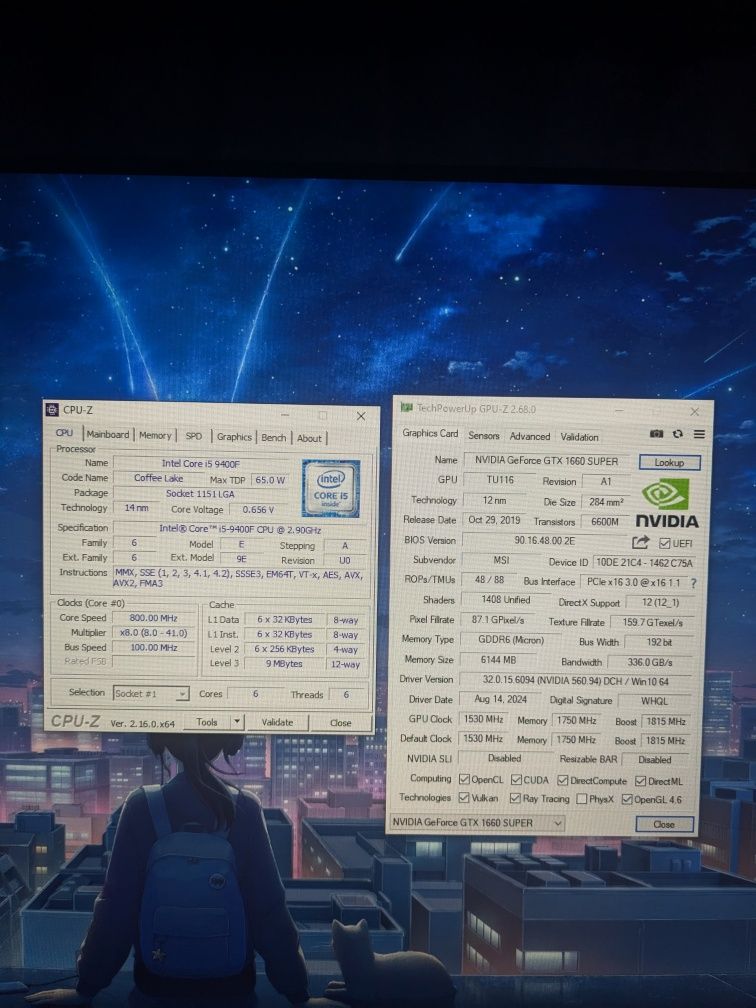Click the Lookup button in GPU-Z

coord(669,462)
